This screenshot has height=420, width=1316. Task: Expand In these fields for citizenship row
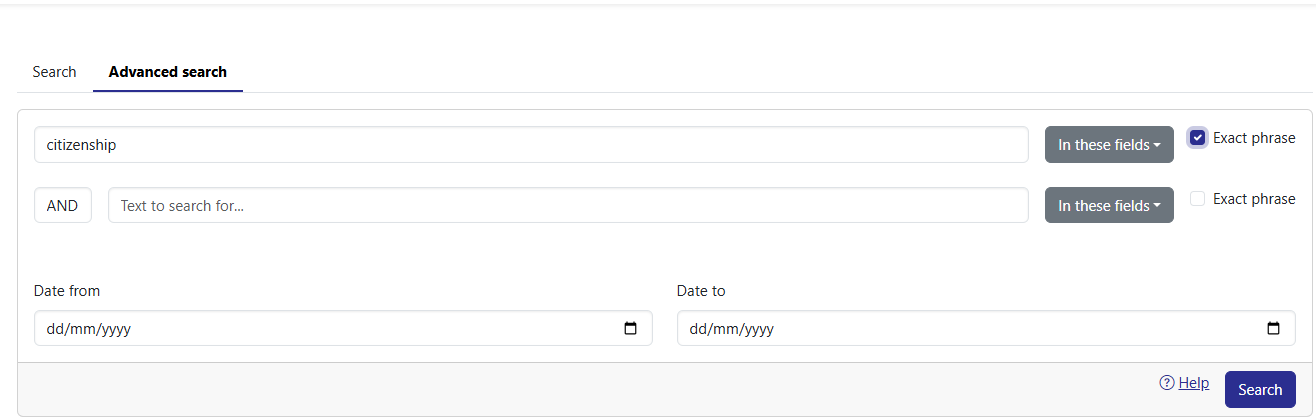(x=1109, y=145)
